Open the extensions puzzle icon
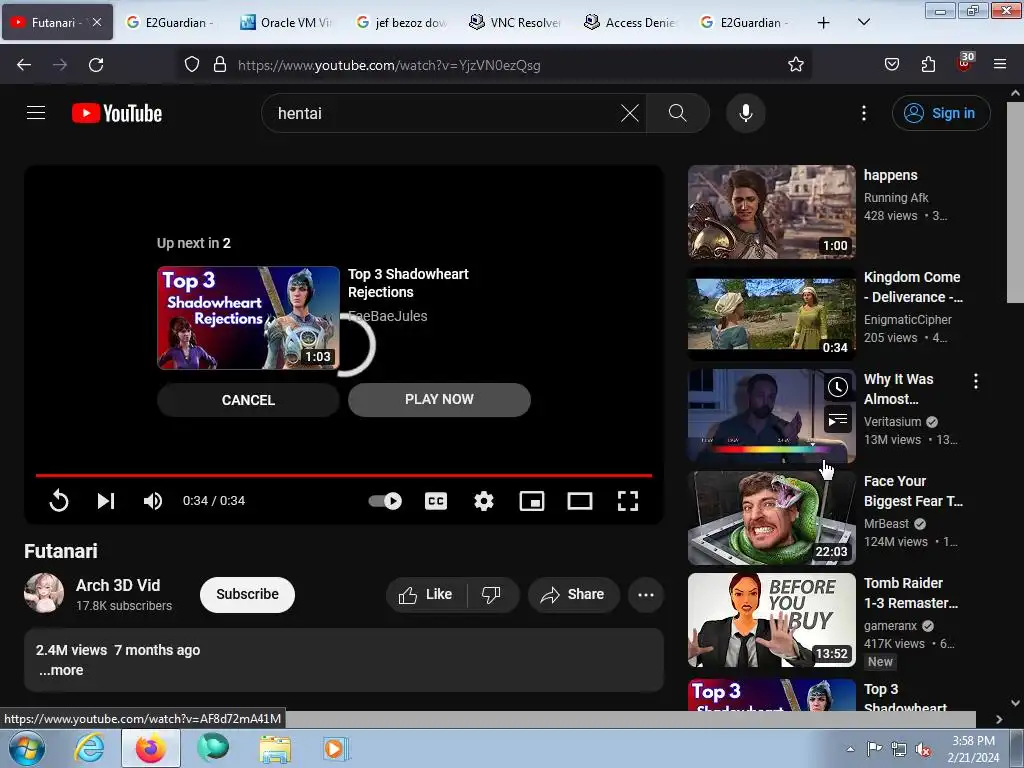 pos(928,65)
